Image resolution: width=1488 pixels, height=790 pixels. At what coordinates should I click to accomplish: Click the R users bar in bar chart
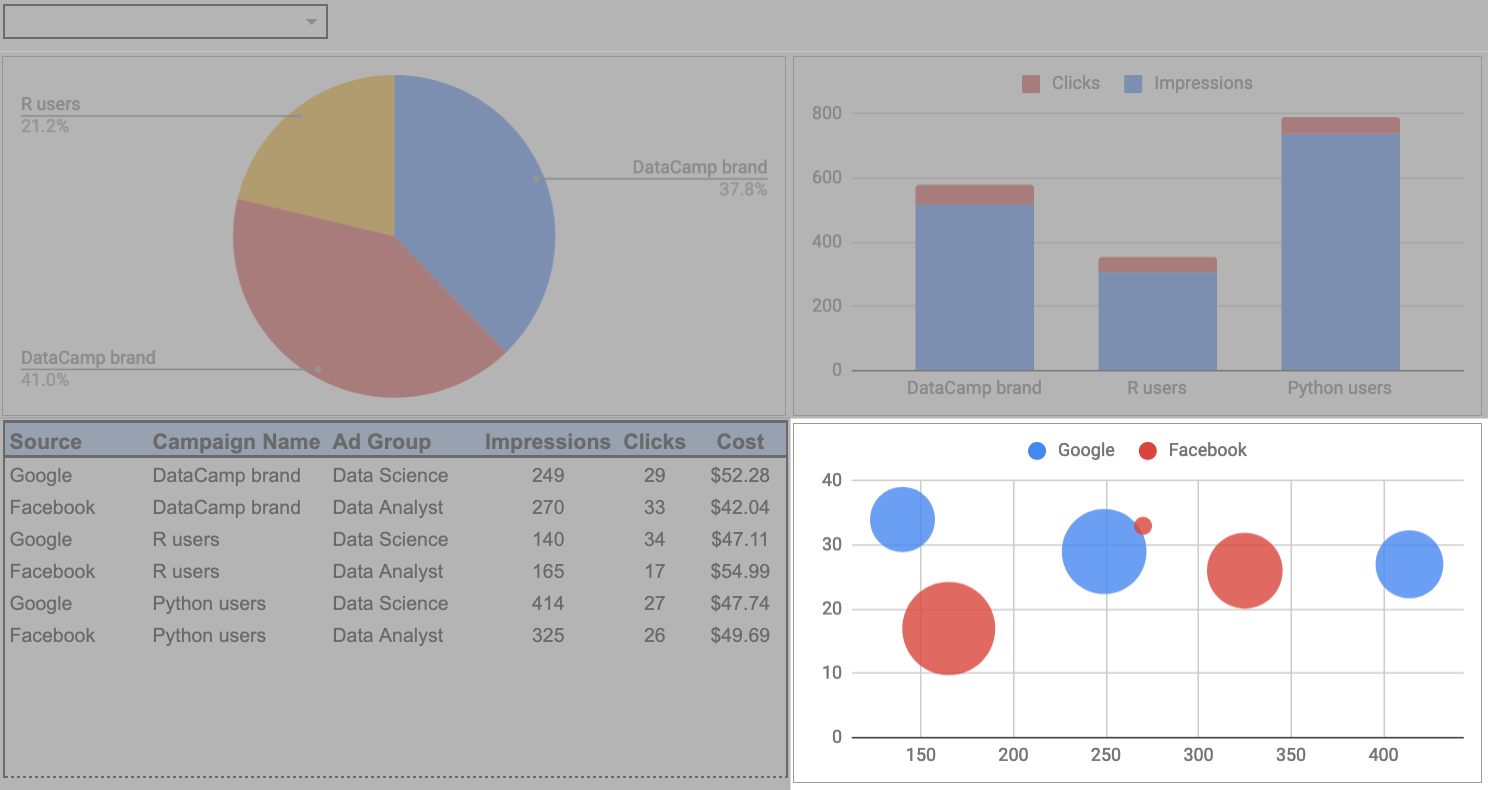pos(1157,314)
